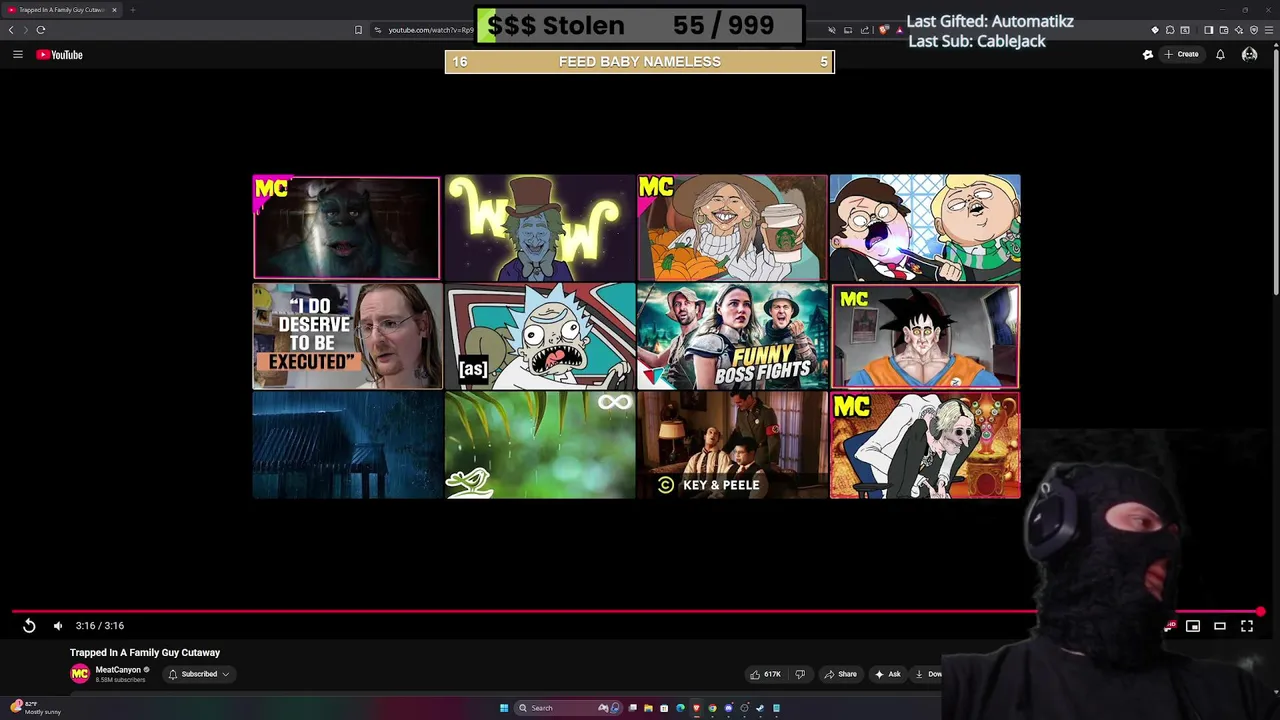Open the rainy cabin night thumbnail
The image size is (1280, 720).
[347, 445]
